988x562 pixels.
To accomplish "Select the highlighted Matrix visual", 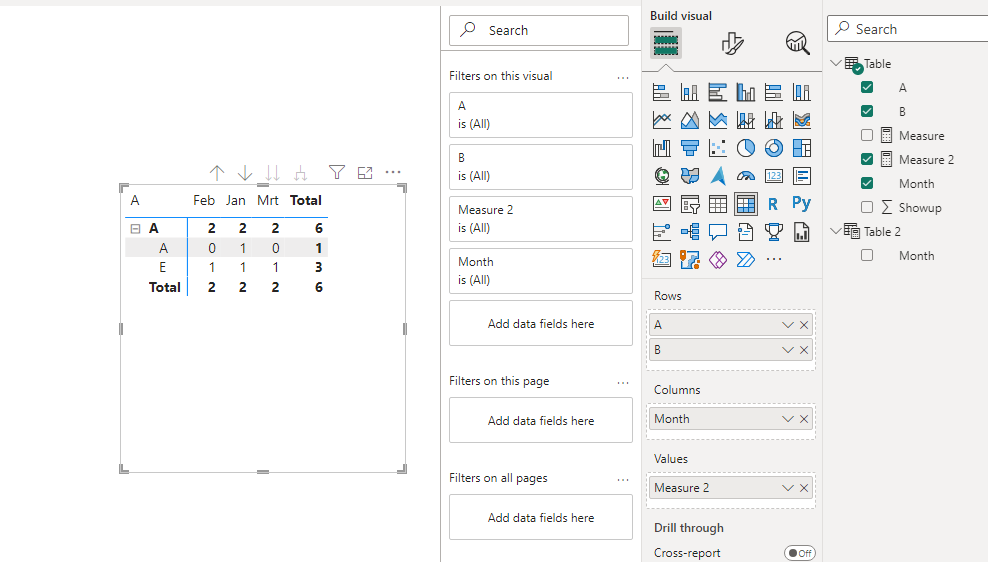I will click(x=746, y=204).
